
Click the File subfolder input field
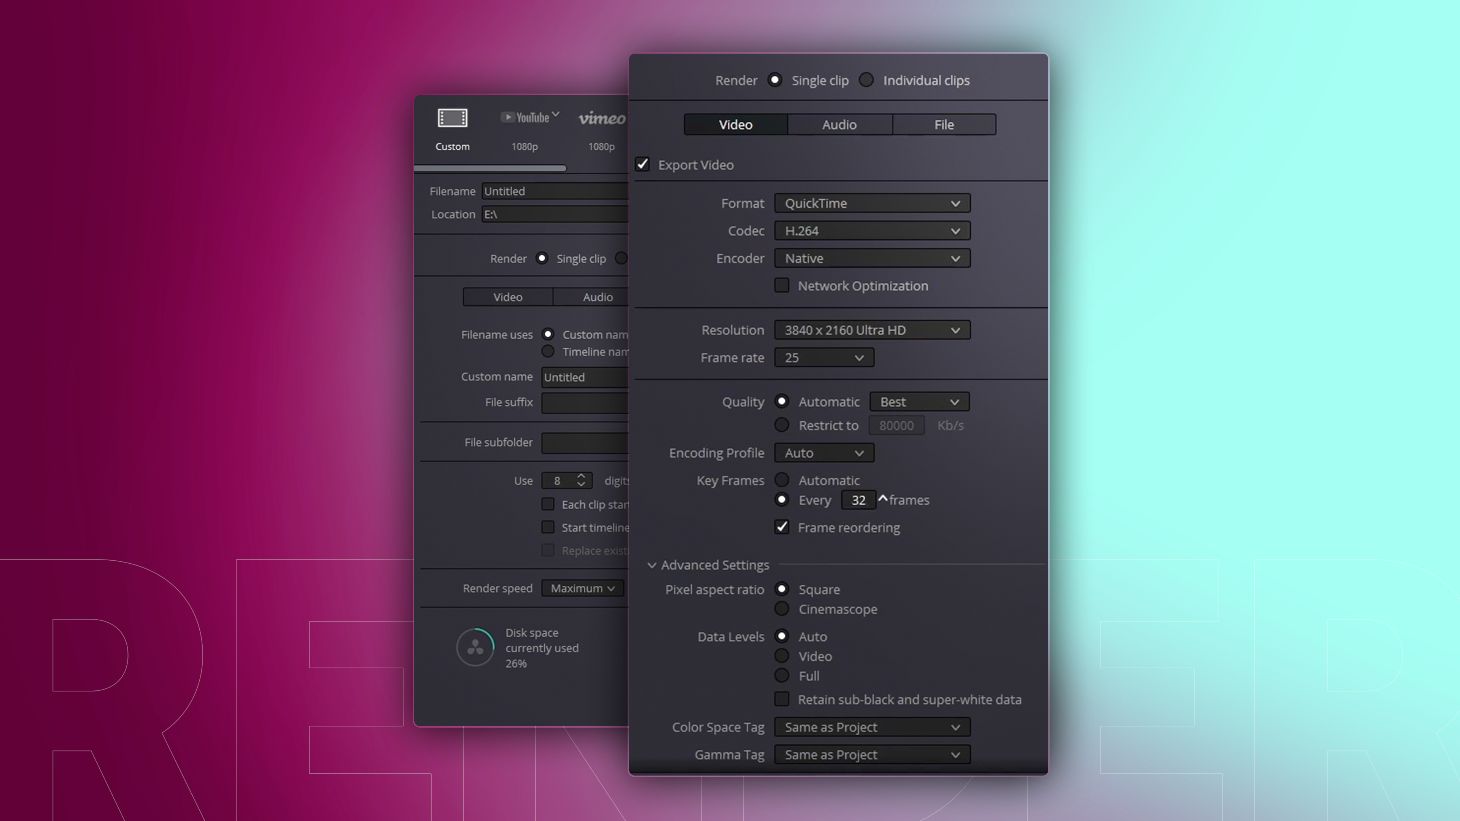585,442
